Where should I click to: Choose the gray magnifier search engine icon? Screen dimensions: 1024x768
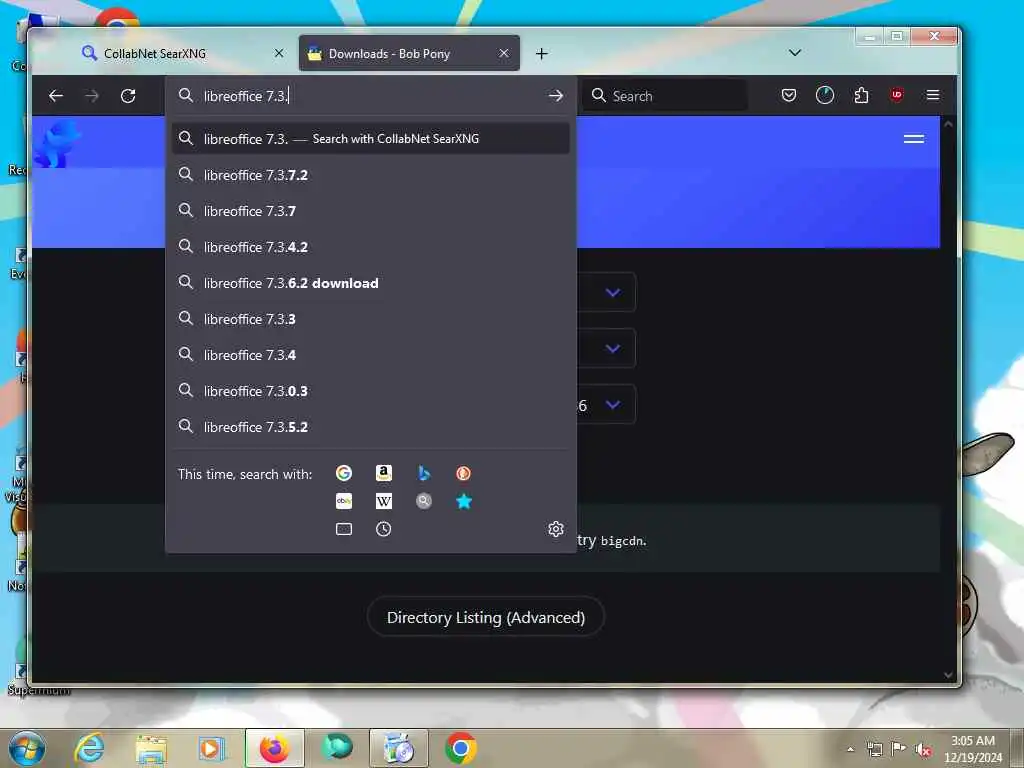424,501
